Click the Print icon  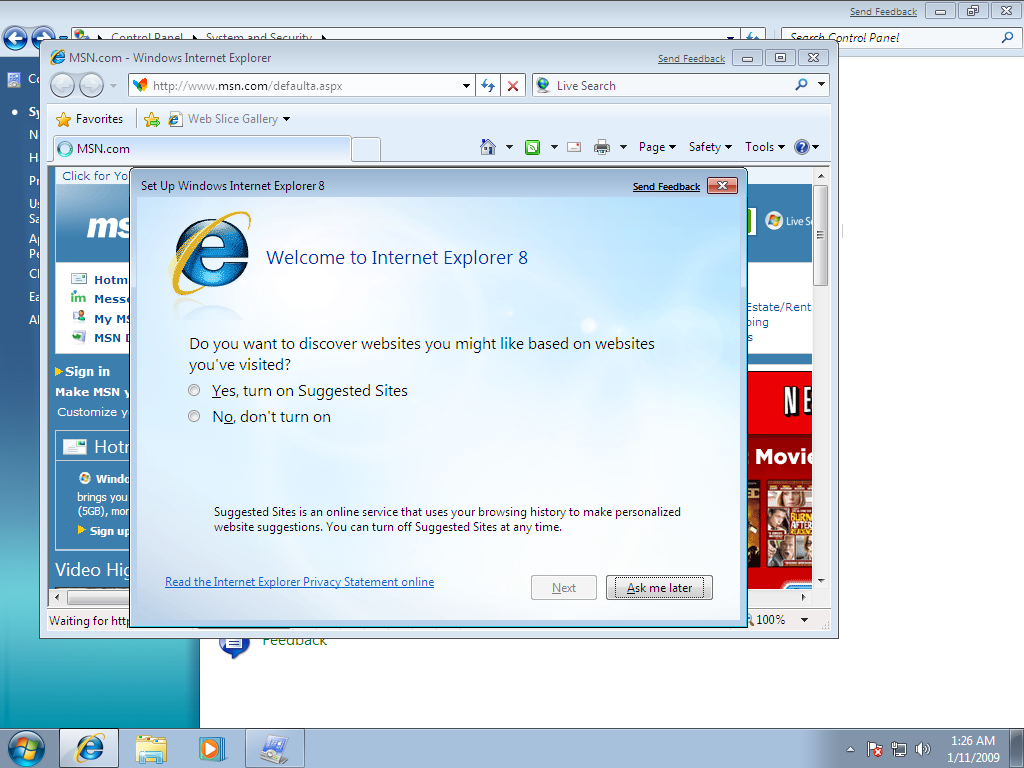click(x=601, y=148)
